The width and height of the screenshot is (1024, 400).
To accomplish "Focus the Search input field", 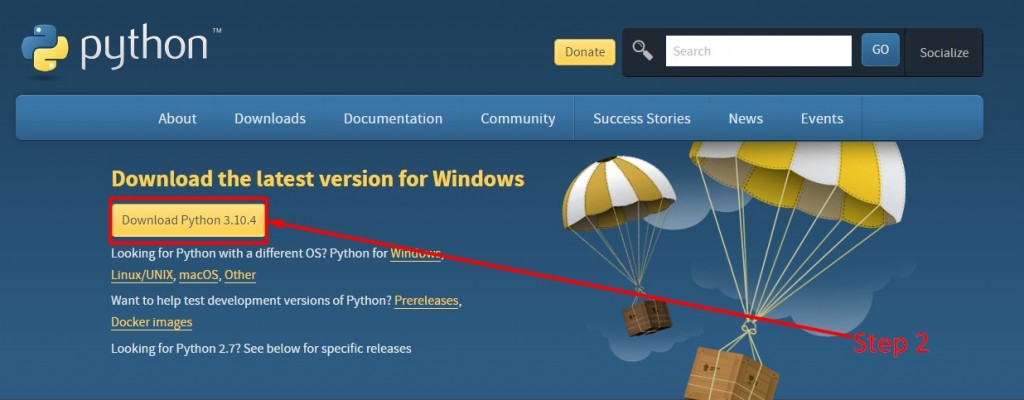I will (758, 51).
